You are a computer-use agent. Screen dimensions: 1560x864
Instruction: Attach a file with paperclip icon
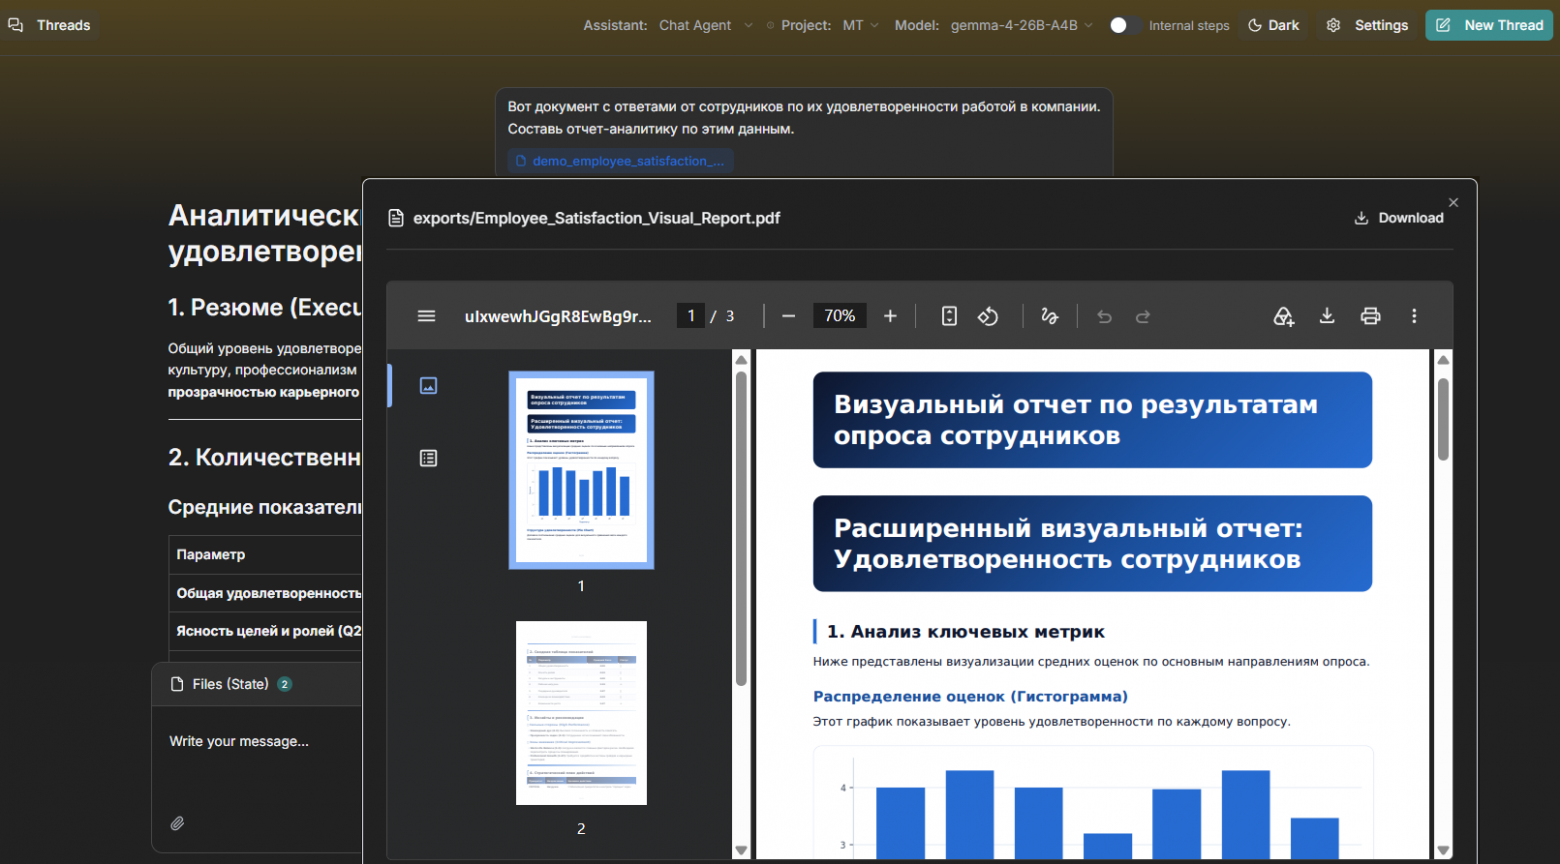(x=177, y=823)
